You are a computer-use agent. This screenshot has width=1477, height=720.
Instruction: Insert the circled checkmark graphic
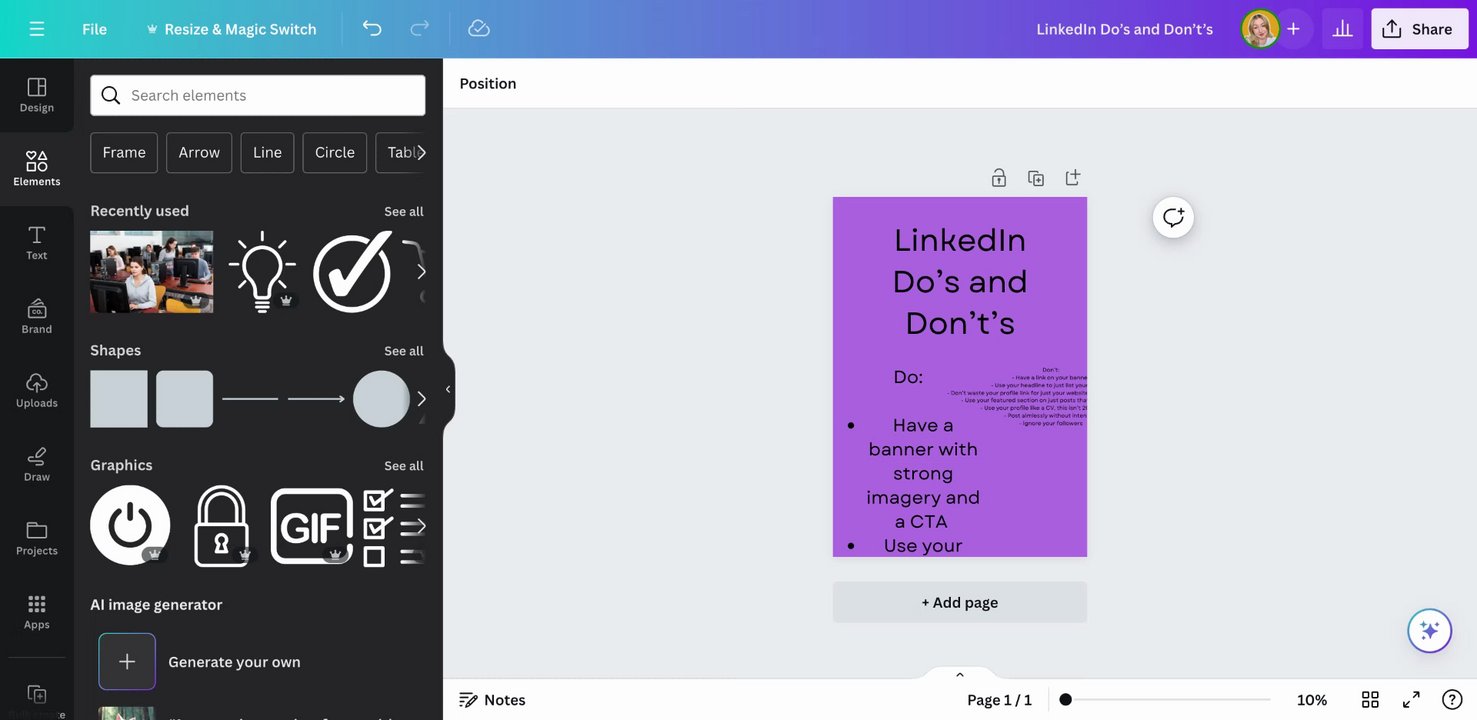[352, 272]
